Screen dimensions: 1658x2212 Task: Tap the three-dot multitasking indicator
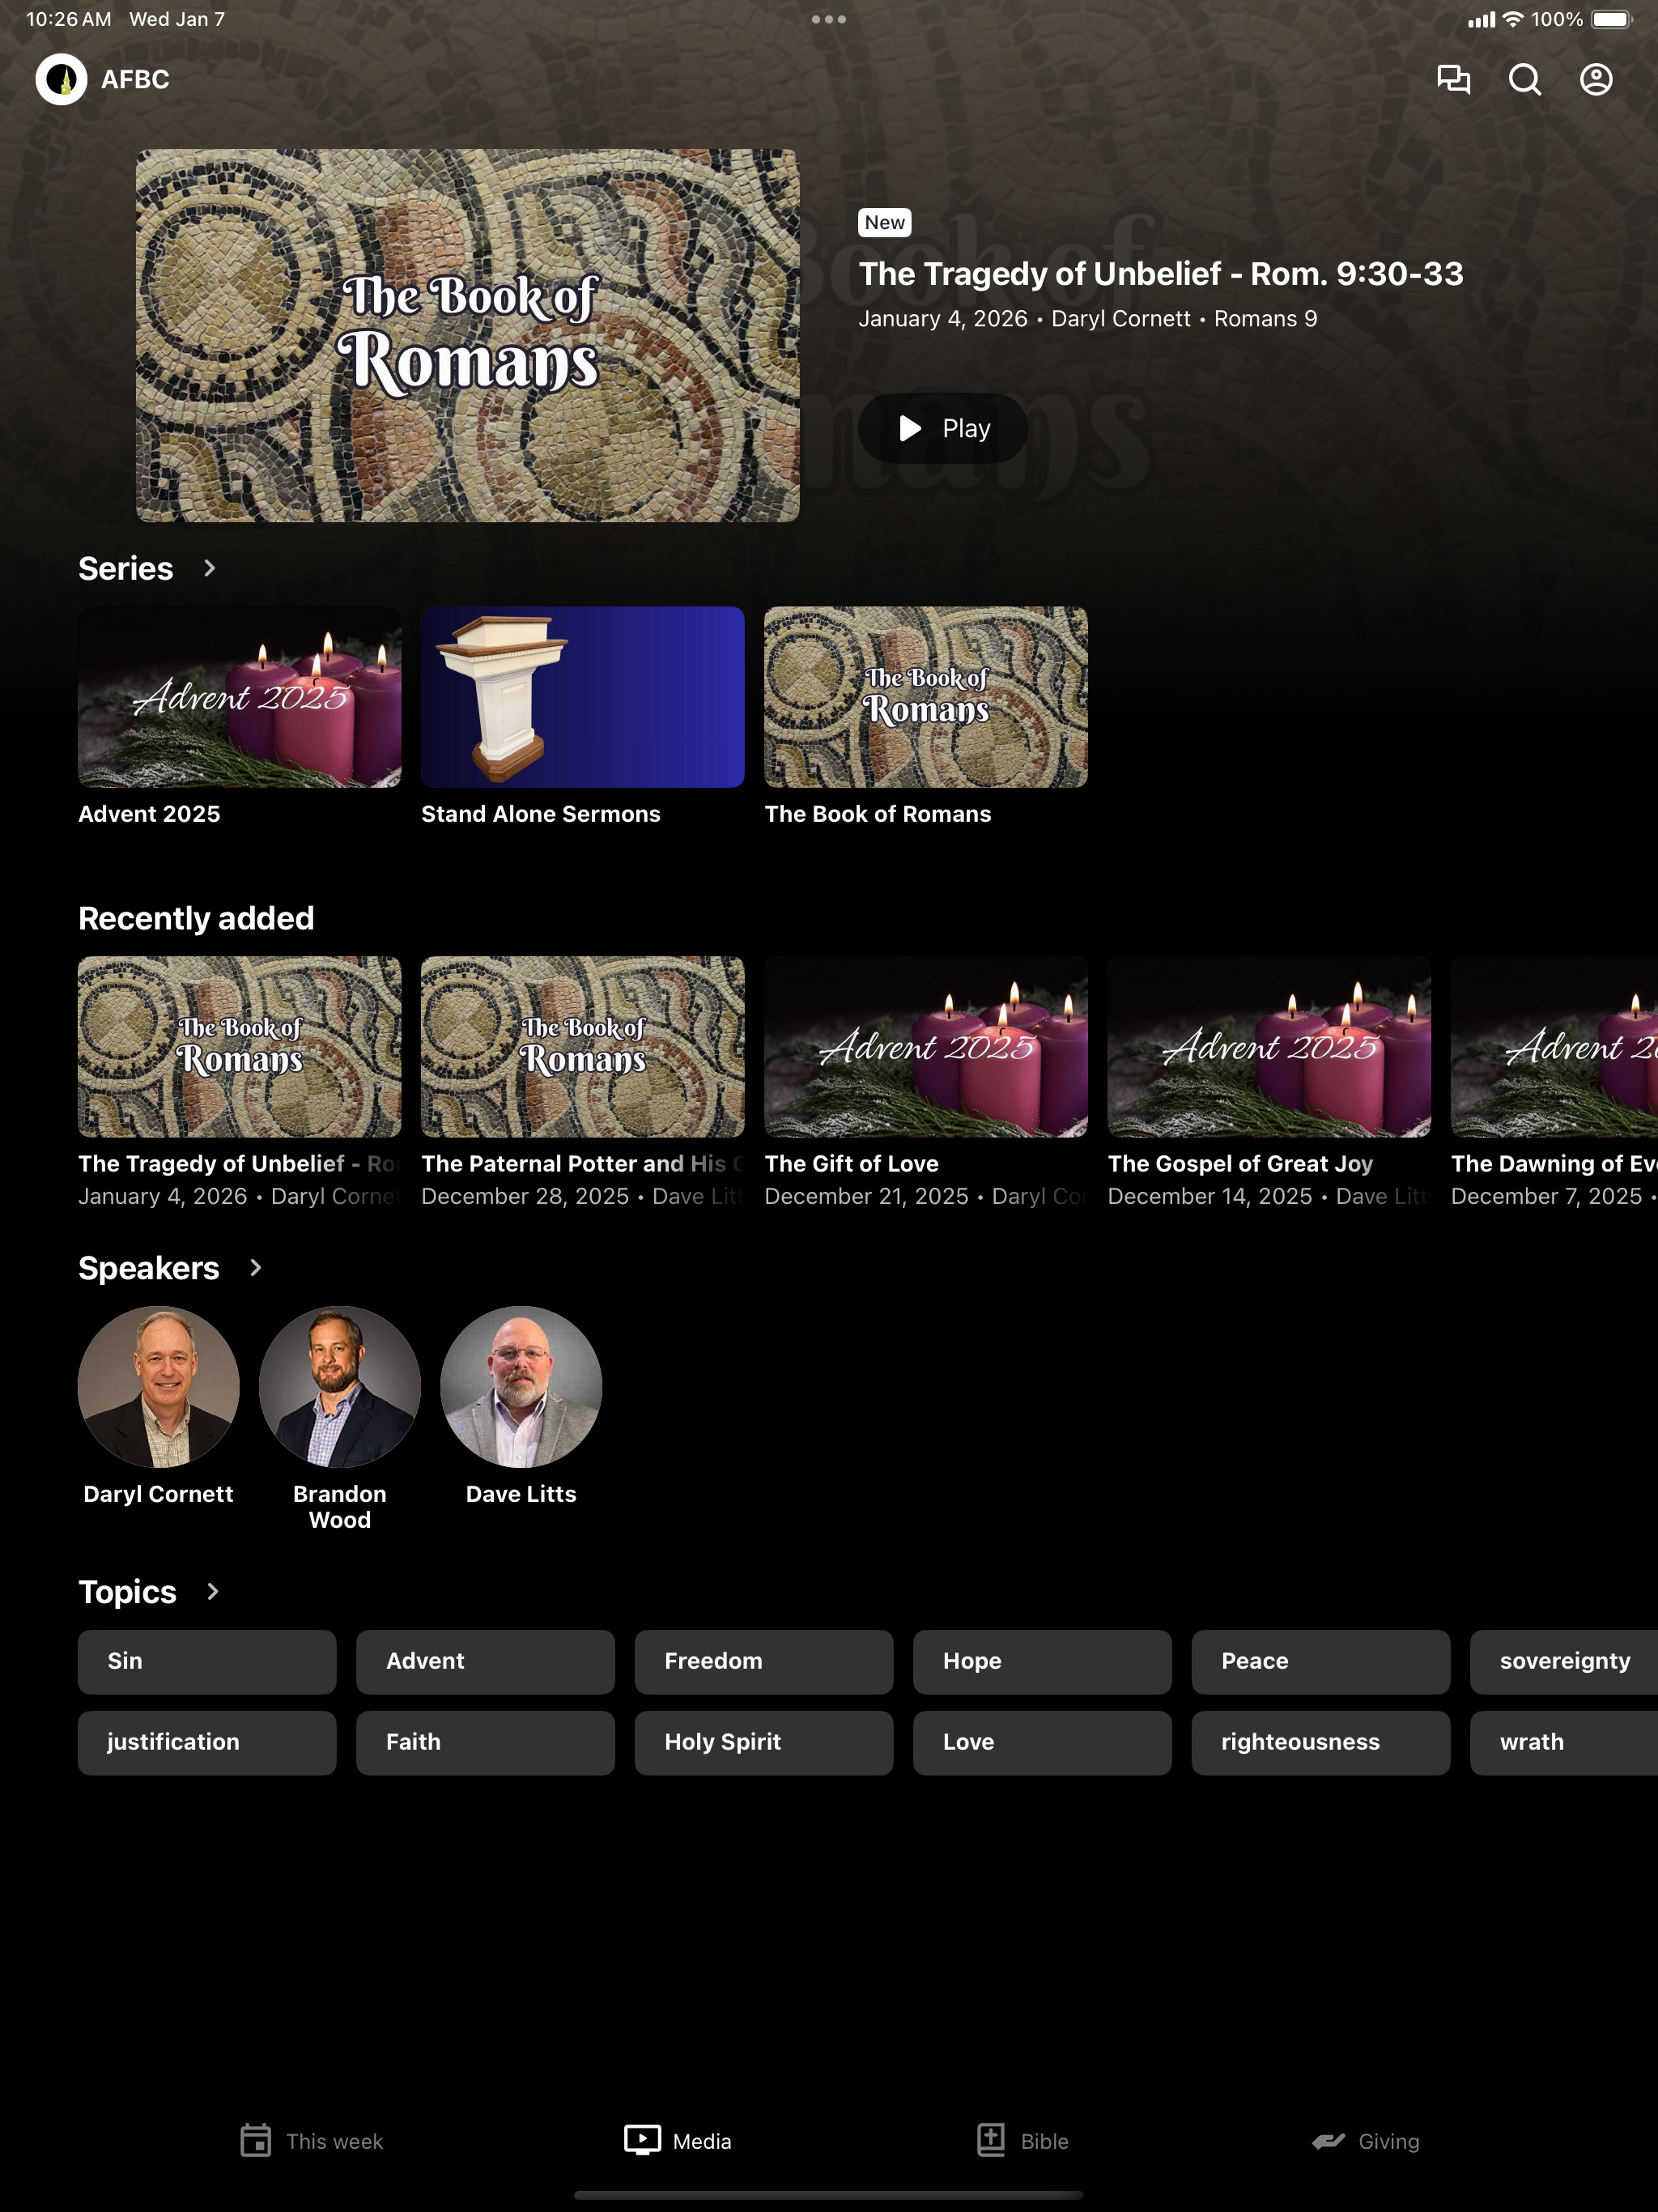pos(829,19)
